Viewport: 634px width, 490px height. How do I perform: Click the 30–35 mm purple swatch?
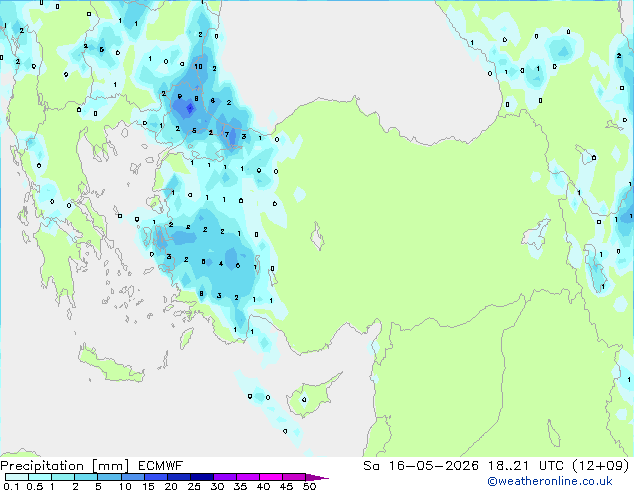224,477
